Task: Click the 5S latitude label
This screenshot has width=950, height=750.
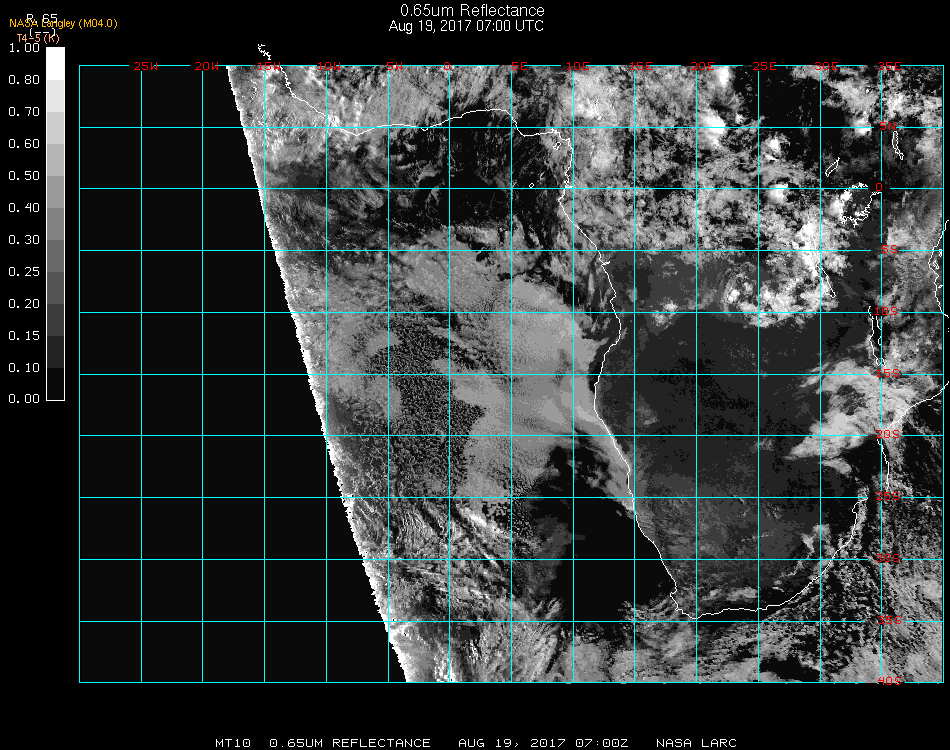Action: pyautogui.click(x=889, y=250)
